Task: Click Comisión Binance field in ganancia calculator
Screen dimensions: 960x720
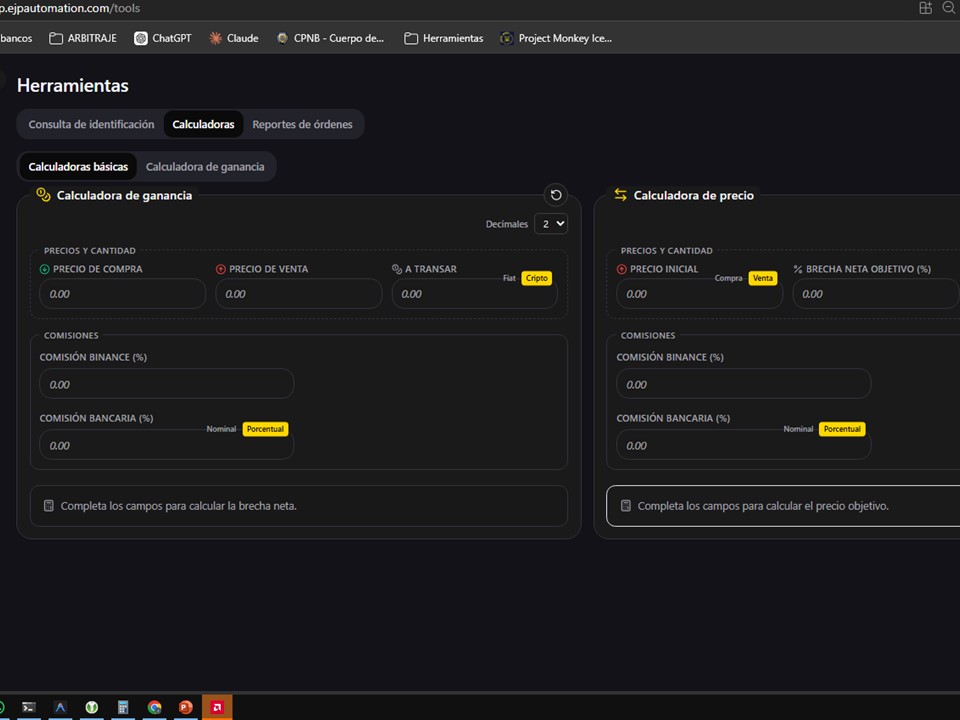Action: (167, 384)
